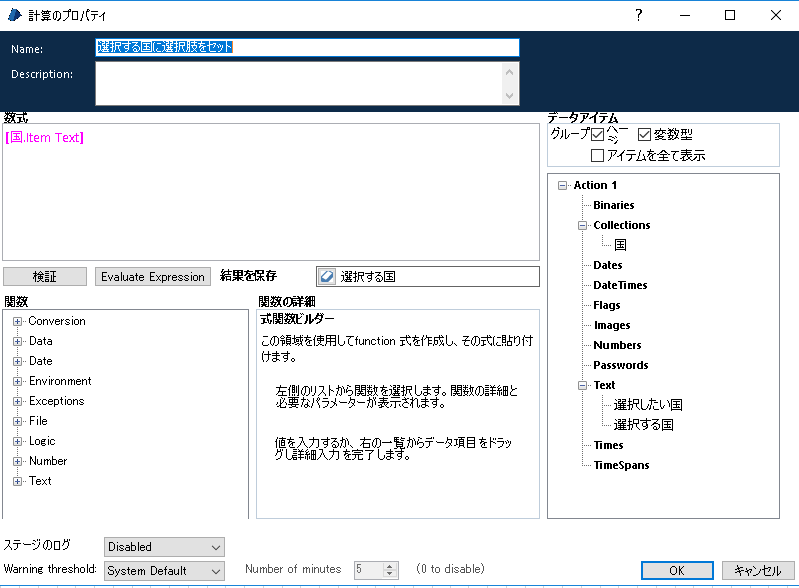Expand the Environment function group
Viewport: 799px width, 588px height.
(17, 382)
